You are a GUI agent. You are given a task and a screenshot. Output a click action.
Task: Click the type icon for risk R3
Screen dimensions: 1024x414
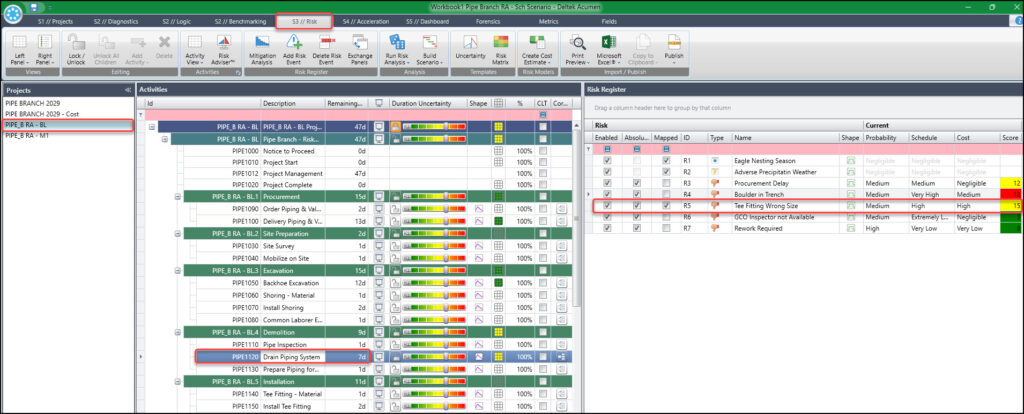716,183
